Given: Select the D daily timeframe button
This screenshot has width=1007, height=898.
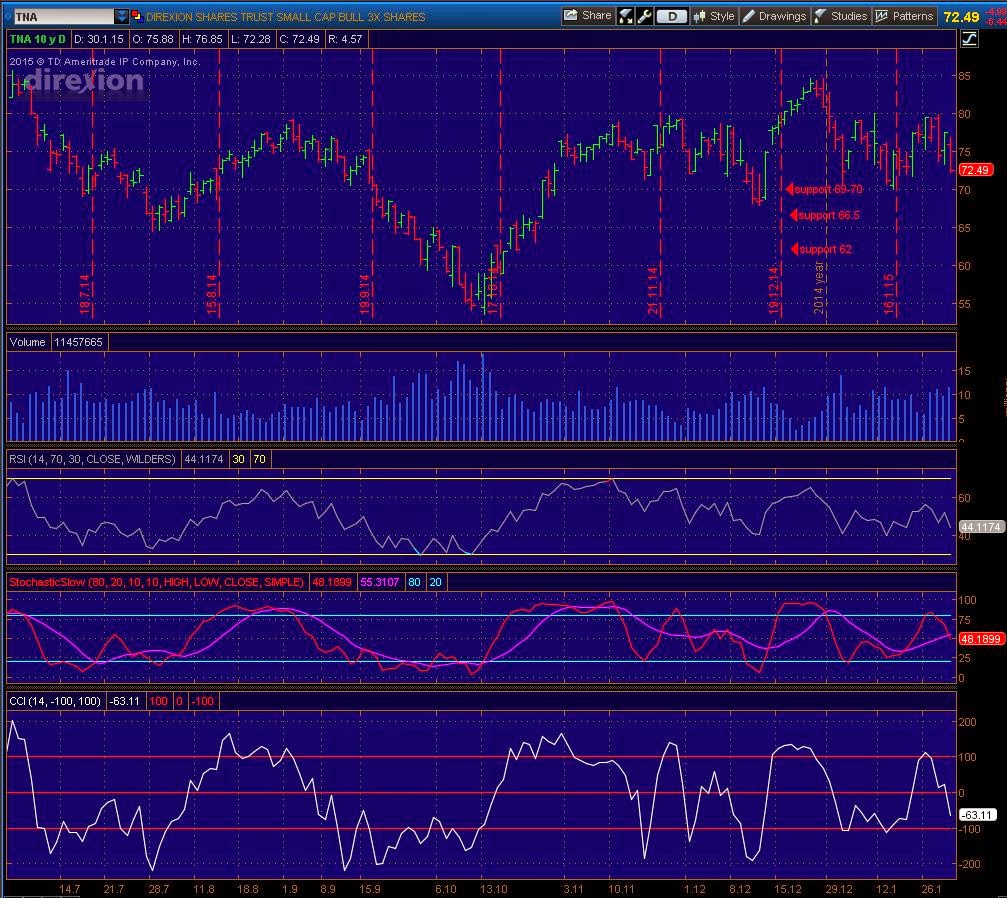Looking at the screenshot, I should point(672,16).
